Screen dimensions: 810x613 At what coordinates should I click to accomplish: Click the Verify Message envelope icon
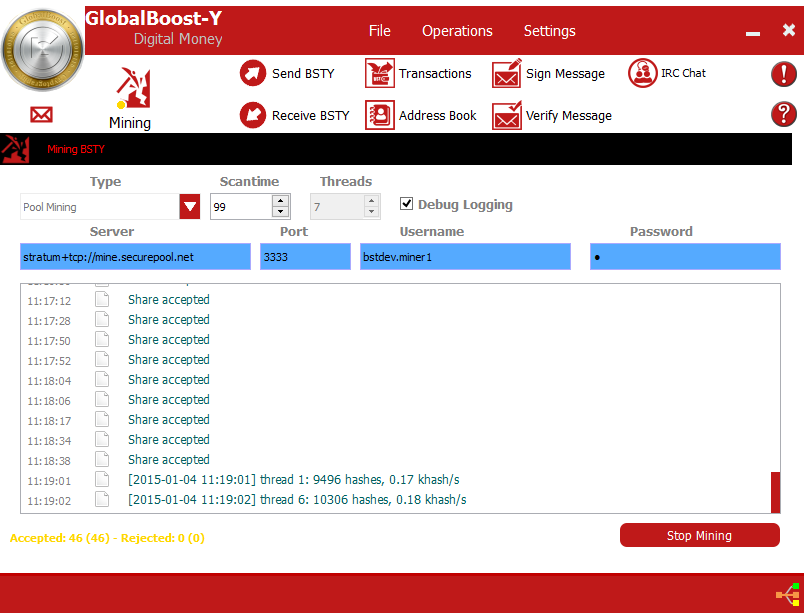point(507,115)
